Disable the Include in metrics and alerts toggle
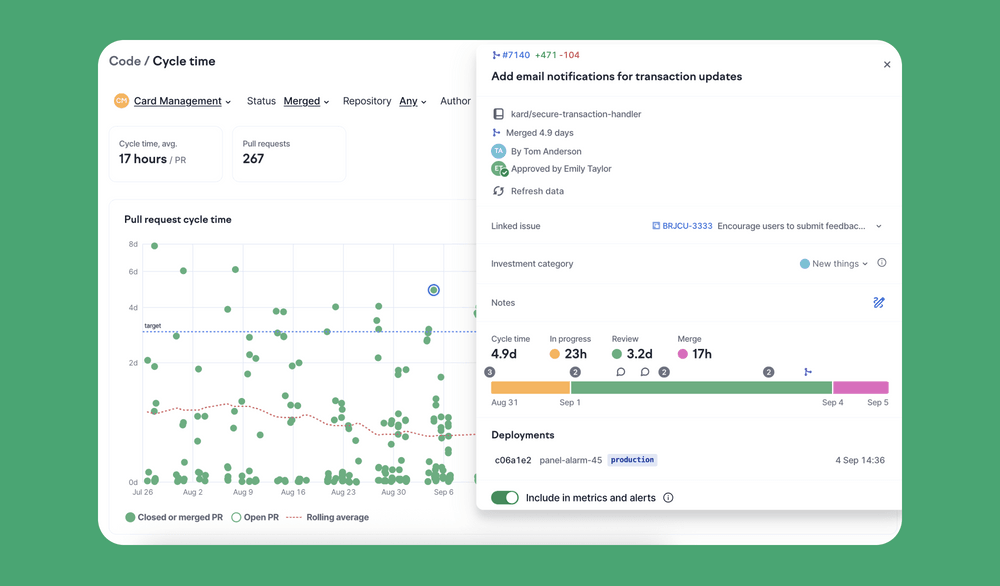The width and height of the screenshot is (1000, 586). point(505,497)
